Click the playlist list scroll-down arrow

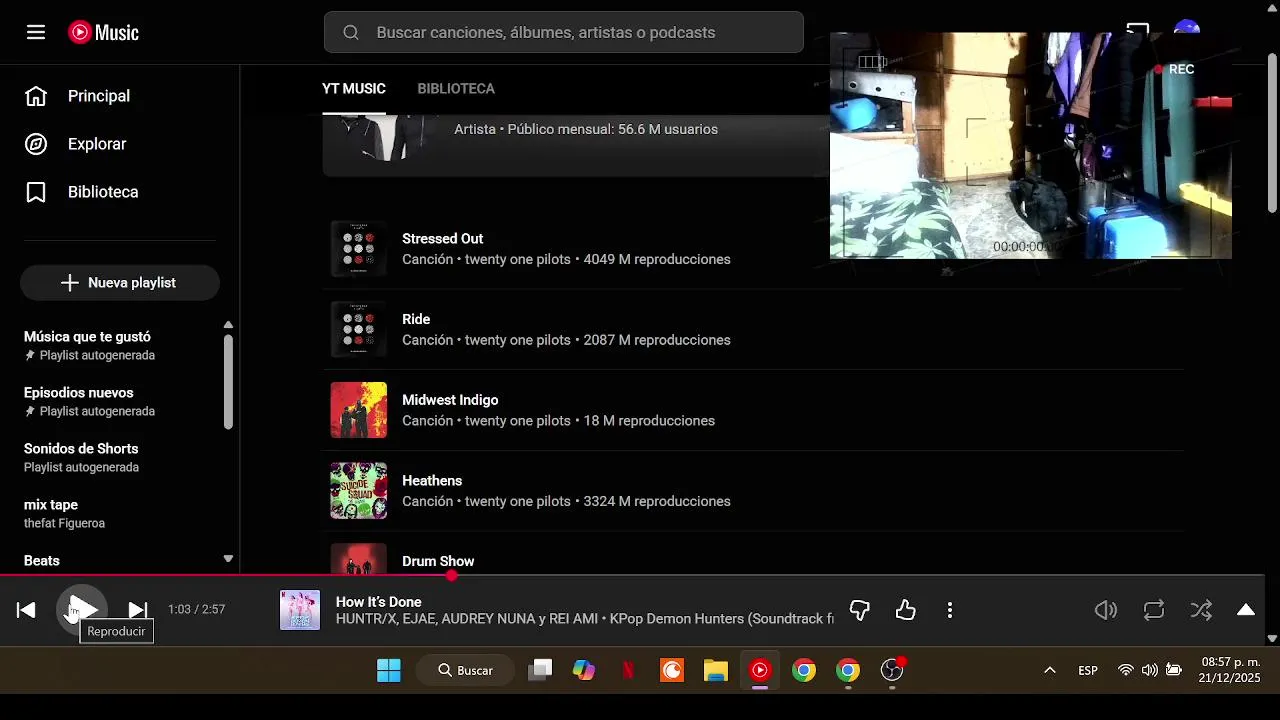pos(228,559)
